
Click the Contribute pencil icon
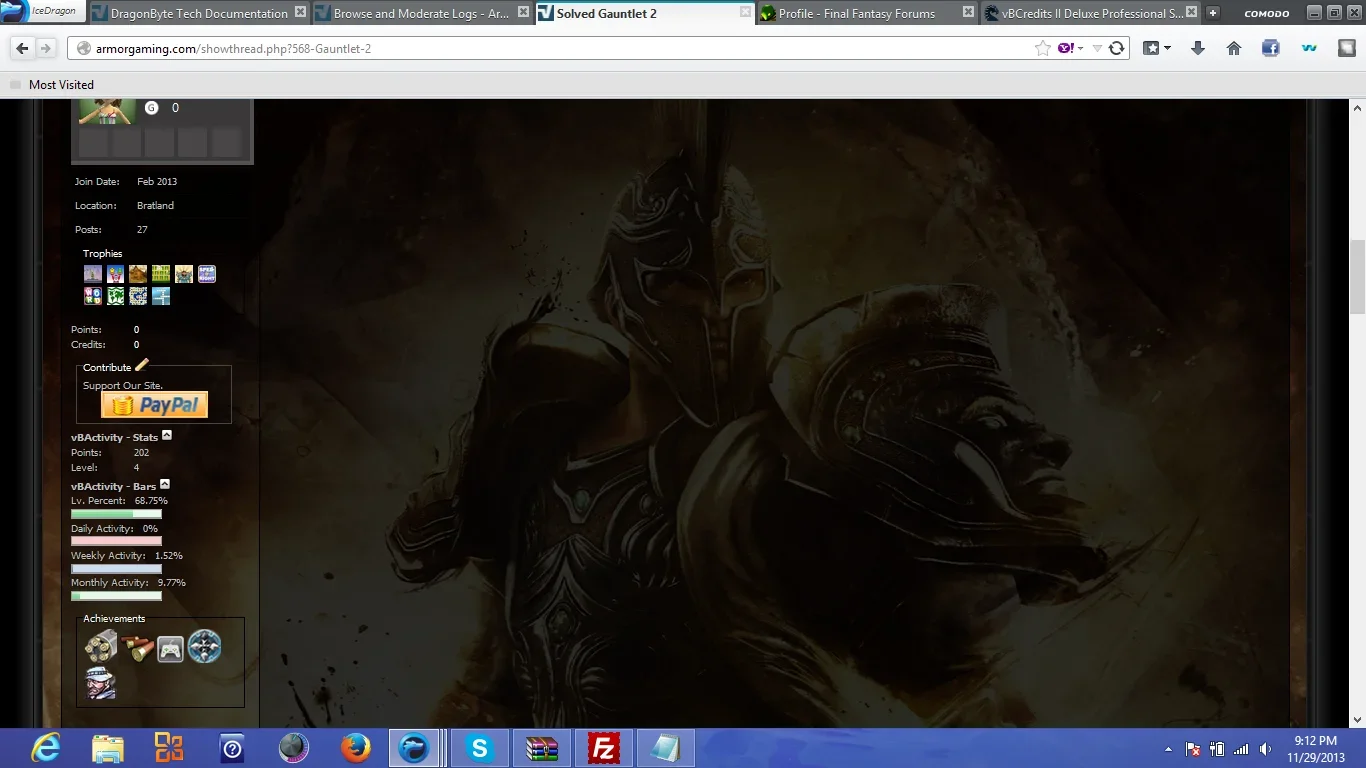141,365
